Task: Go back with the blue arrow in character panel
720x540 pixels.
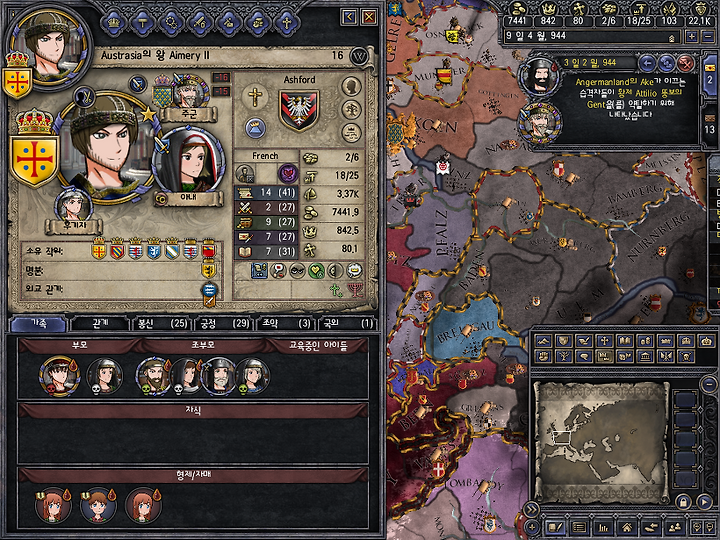Action: (x=349, y=17)
